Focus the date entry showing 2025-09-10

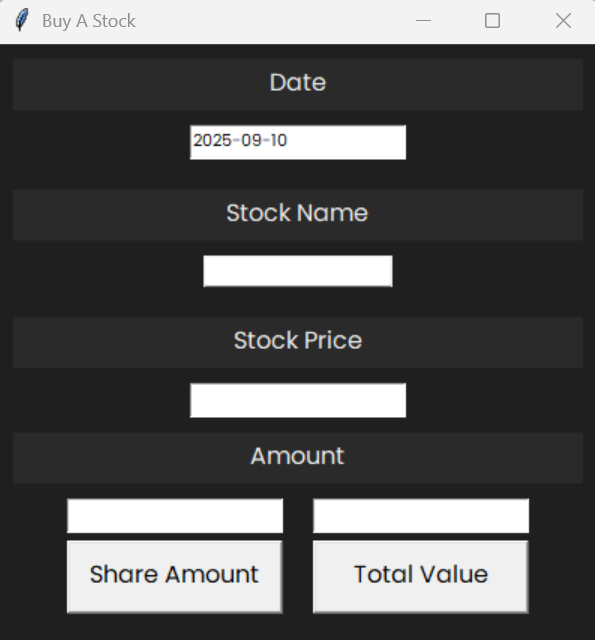(298, 142)
